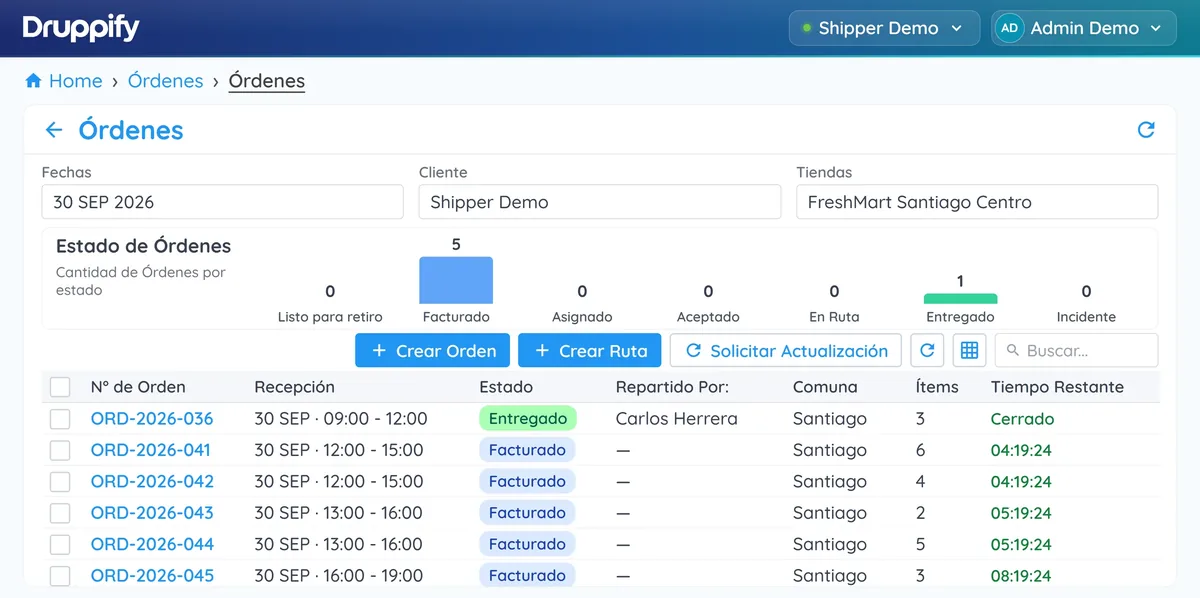The height and width of the screenshot is (598, 1200).
Task: Check the box for order ORD-2026-045
Action: (60, 576)
